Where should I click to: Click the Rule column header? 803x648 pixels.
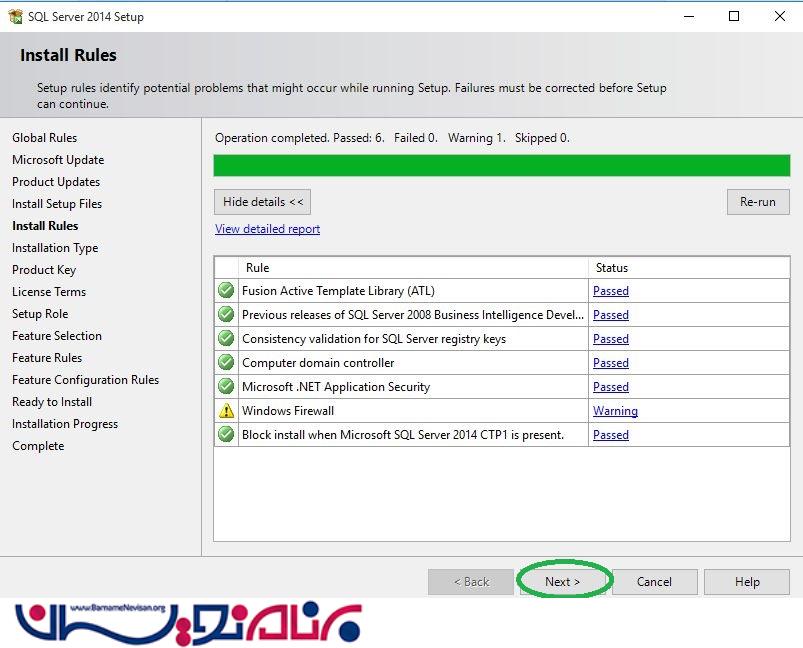[x=413, y=267]
